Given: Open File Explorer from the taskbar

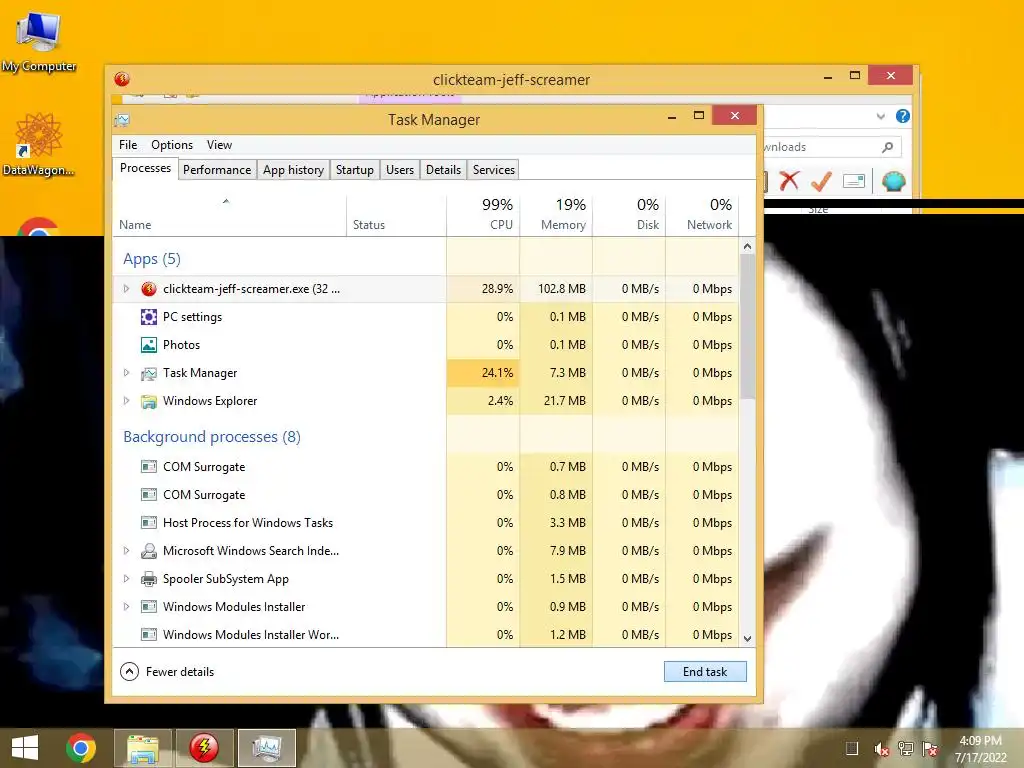Looking at the screenshot, I should pyautogui.click(x=143, y=748).
